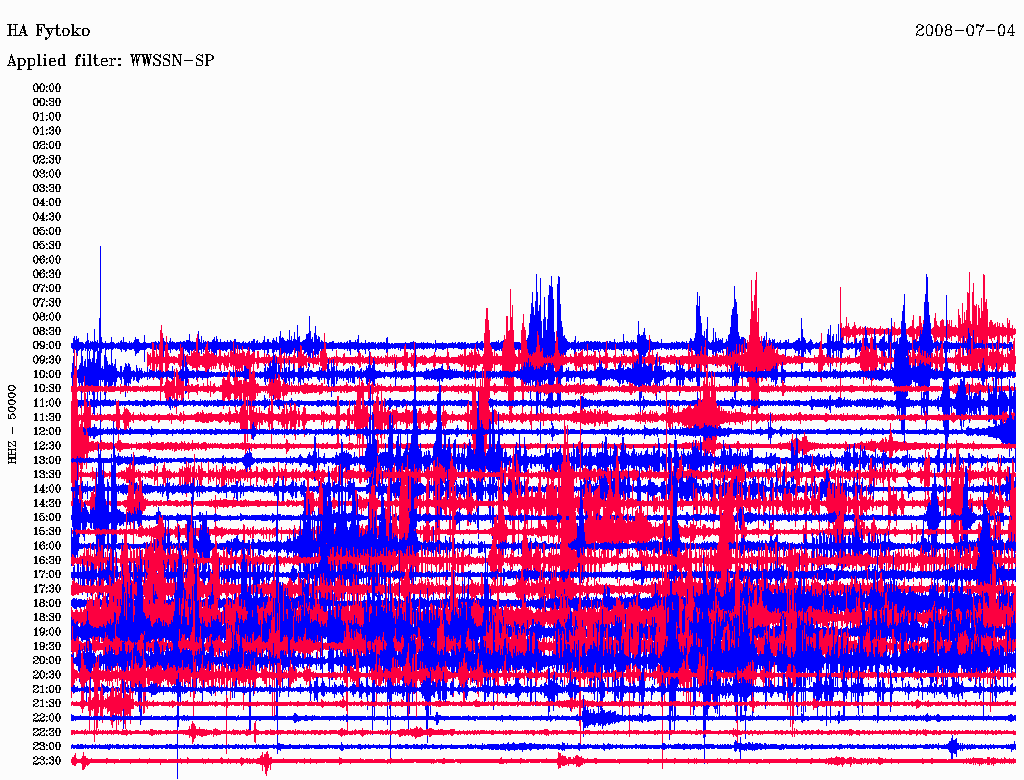
Task: Select the 05:30 time label
Action: pyautogui.click(x=47, y=246)
